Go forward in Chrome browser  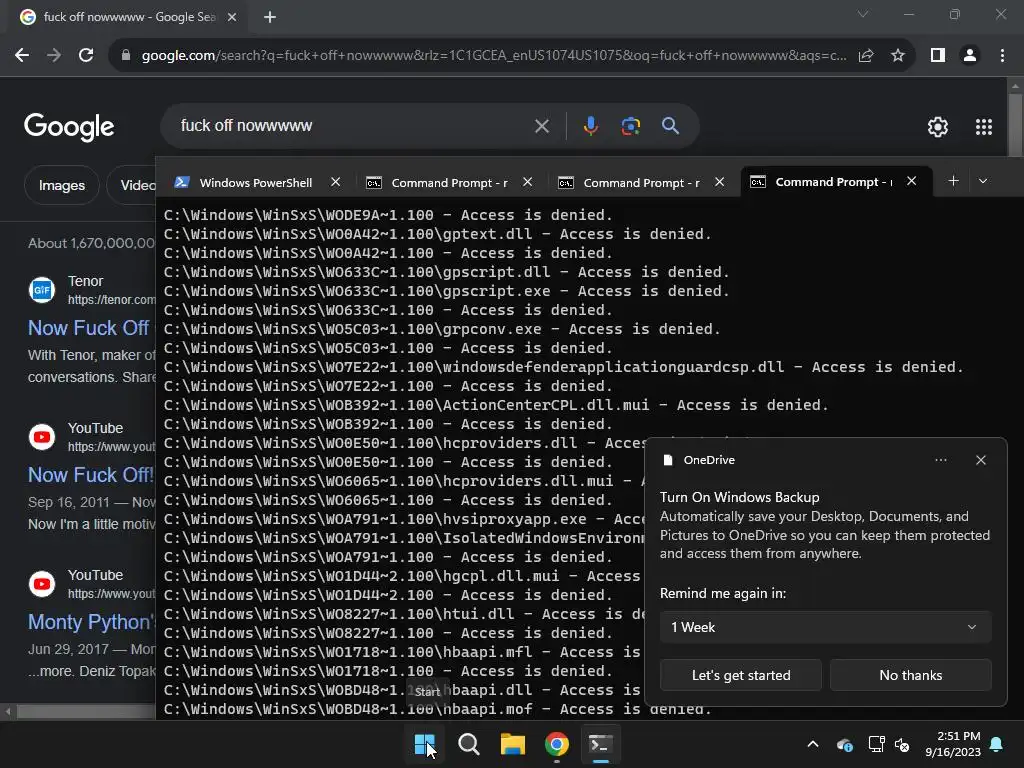[x=54, y=56]
